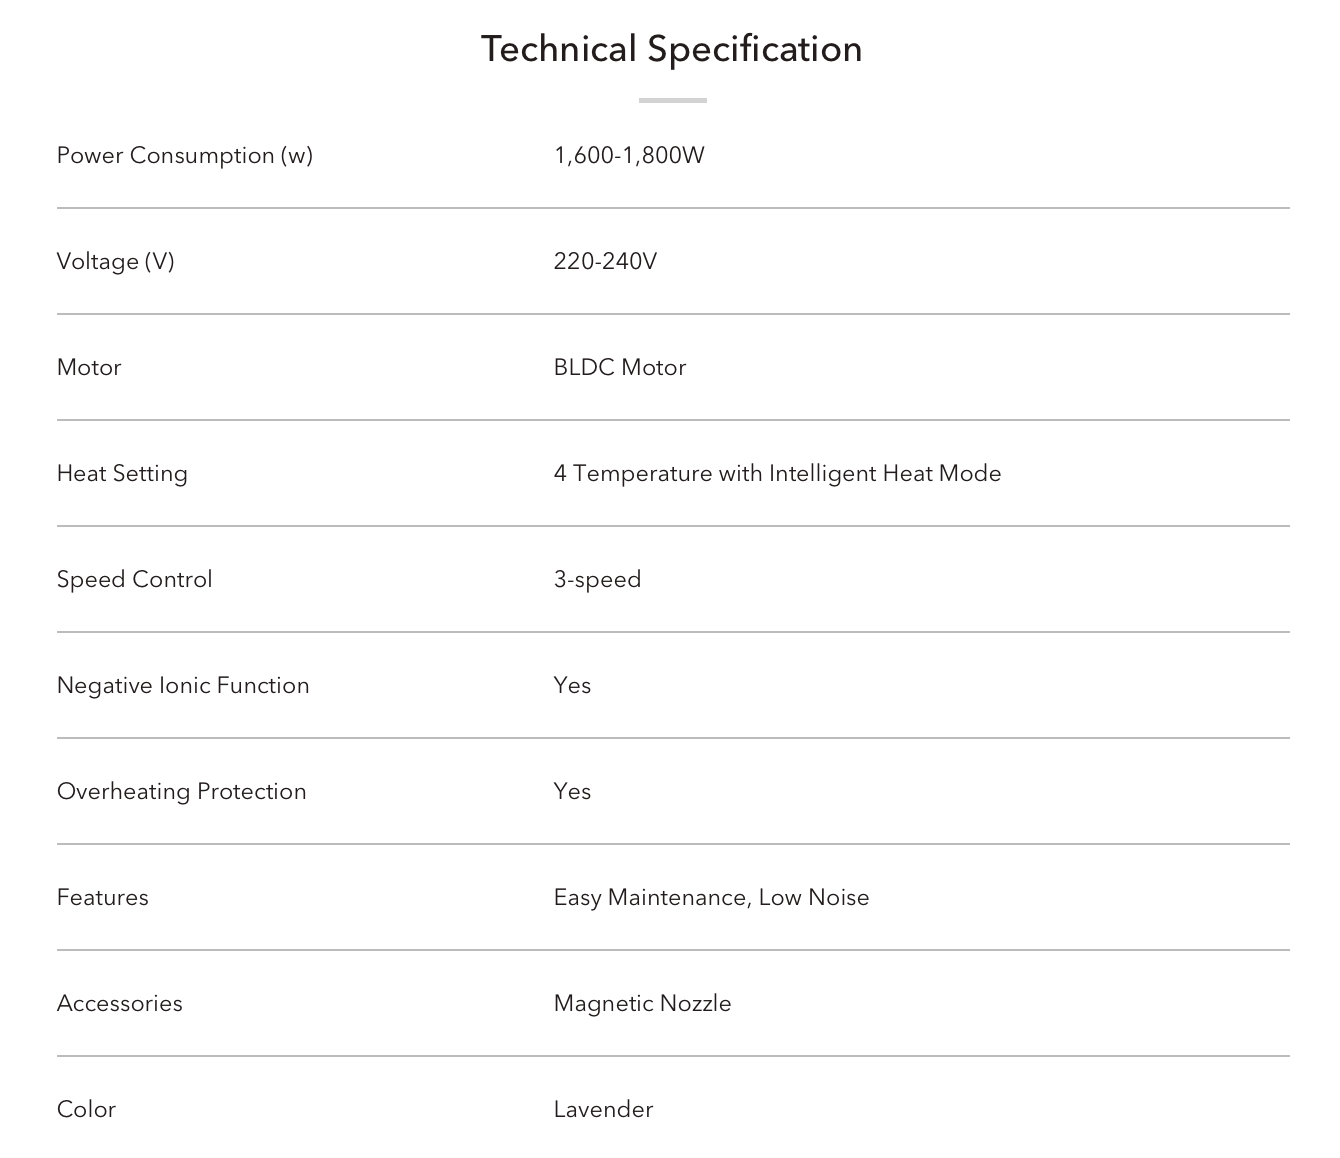Click Yes beside Overheating Protection
This screenshot has height=1158, width=1340.
coord(573,792)
